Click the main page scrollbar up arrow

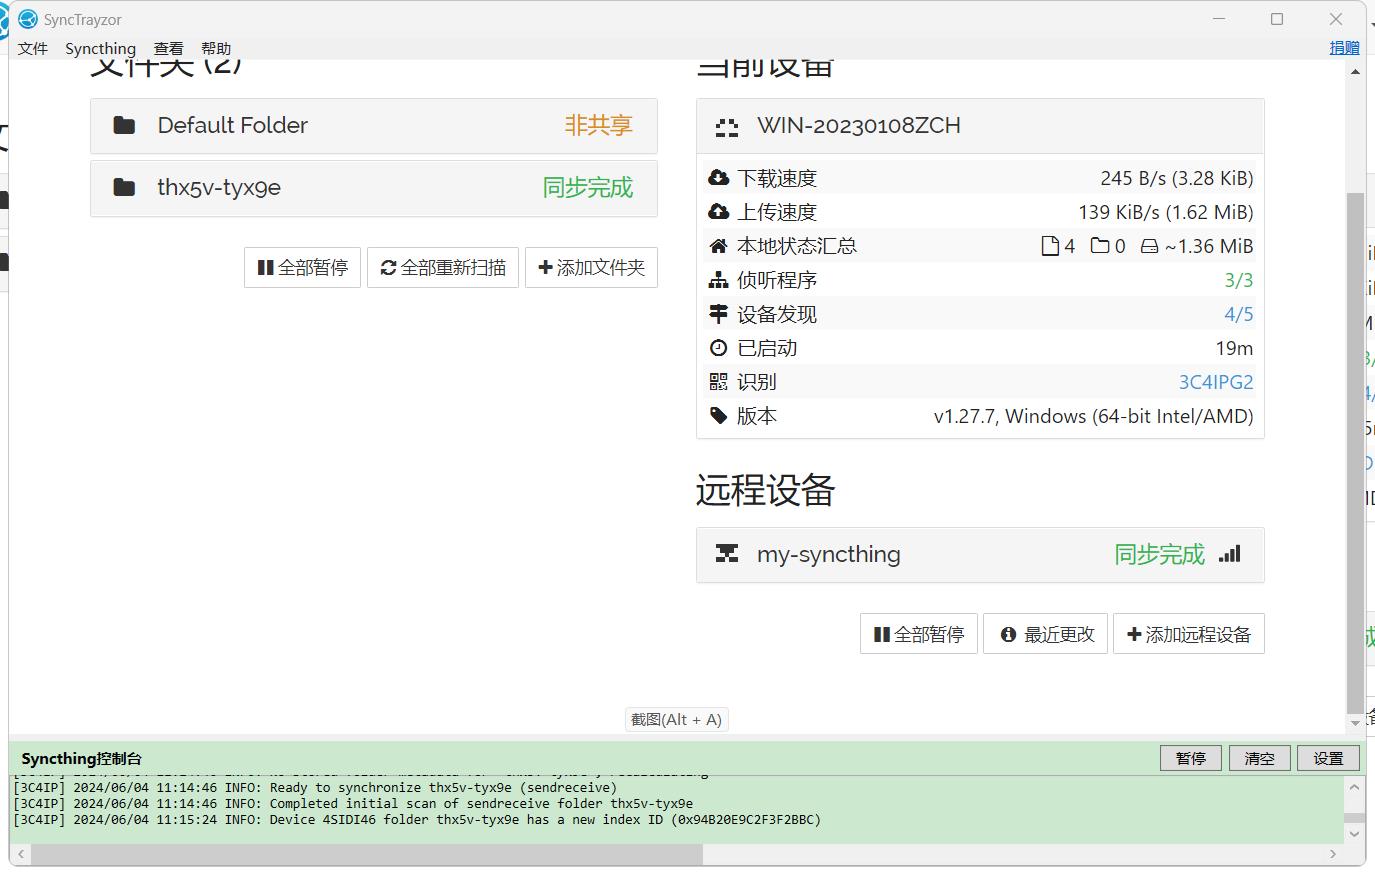[1355, 72]
